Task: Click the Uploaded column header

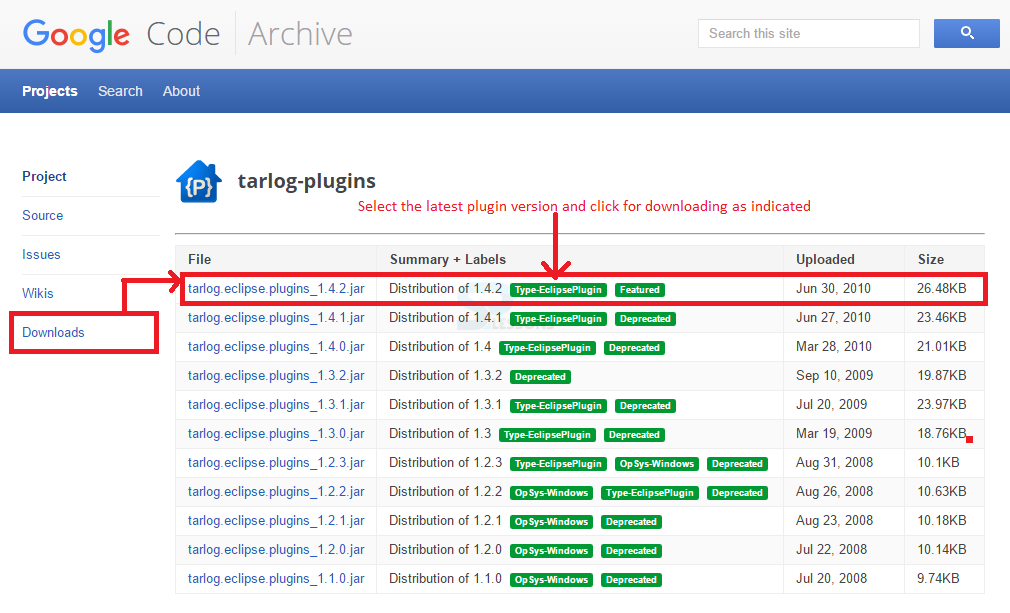Action: tap(825, 259)
